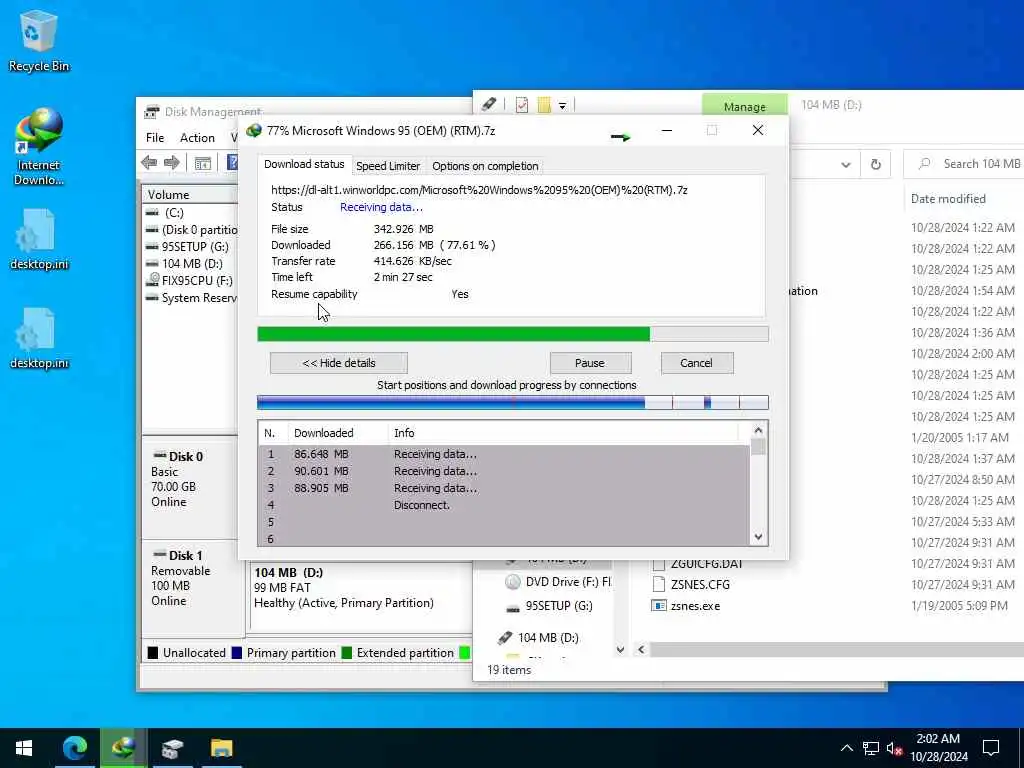The width and height of the screenshot is (1024, 768).
Task: Click the IDM download dialog title icon
Action: click(x=254, y=131)
